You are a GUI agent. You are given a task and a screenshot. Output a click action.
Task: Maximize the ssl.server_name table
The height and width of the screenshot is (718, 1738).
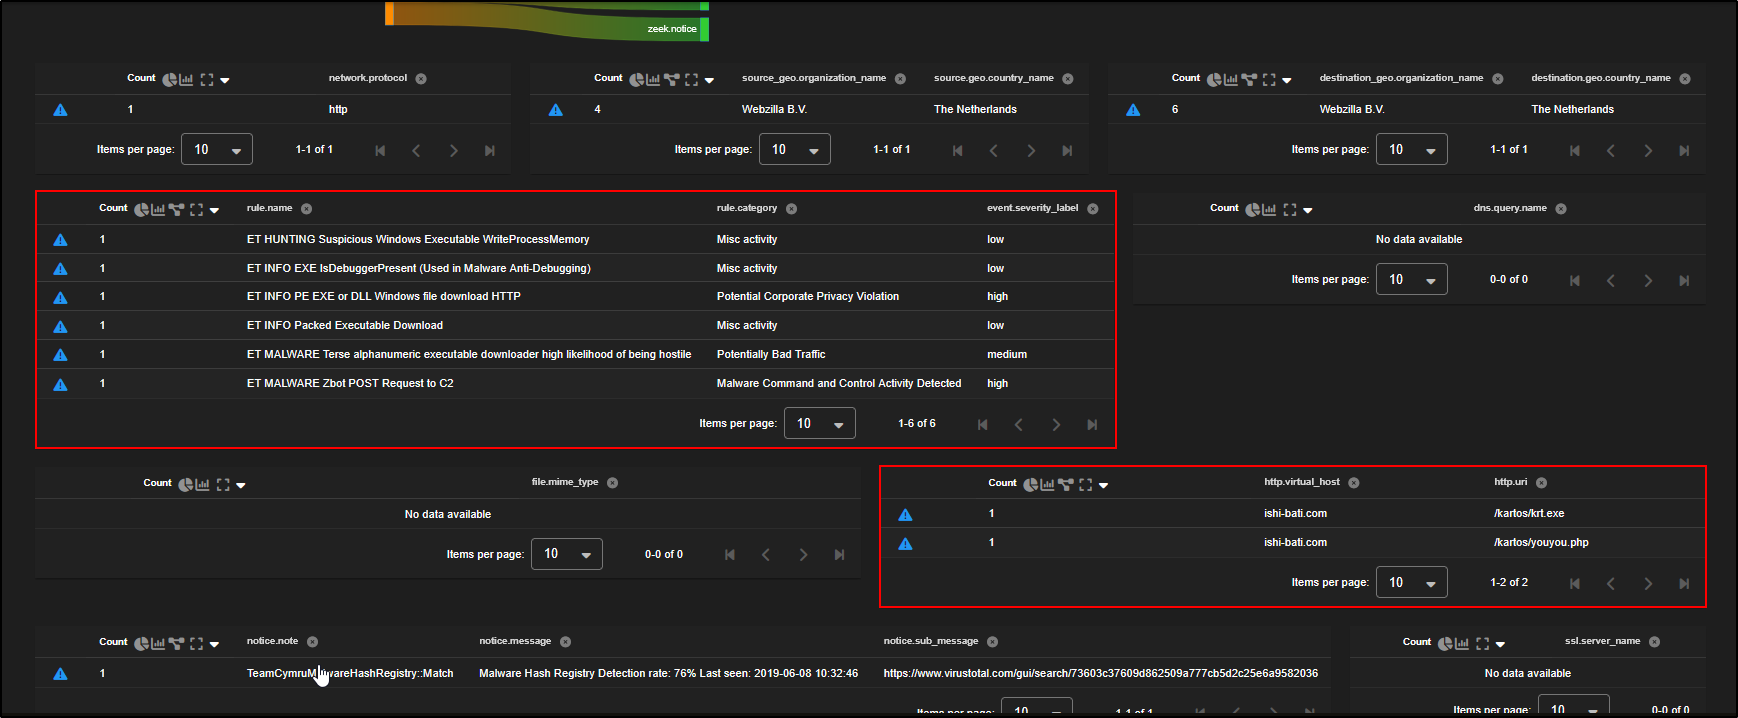[1482, 643]
